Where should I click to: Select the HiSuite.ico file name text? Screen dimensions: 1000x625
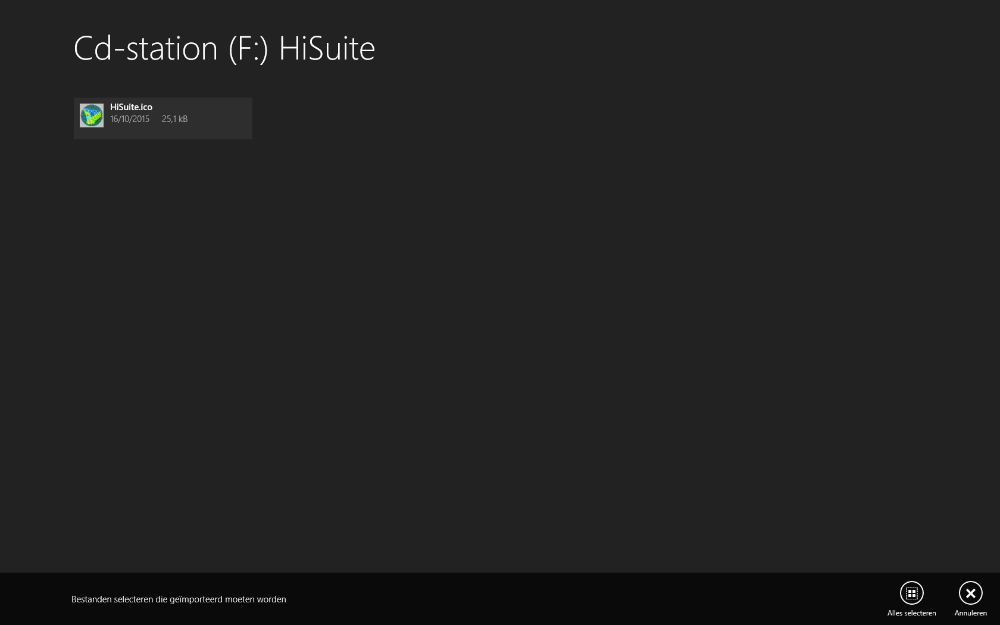(x=131, y=107)
